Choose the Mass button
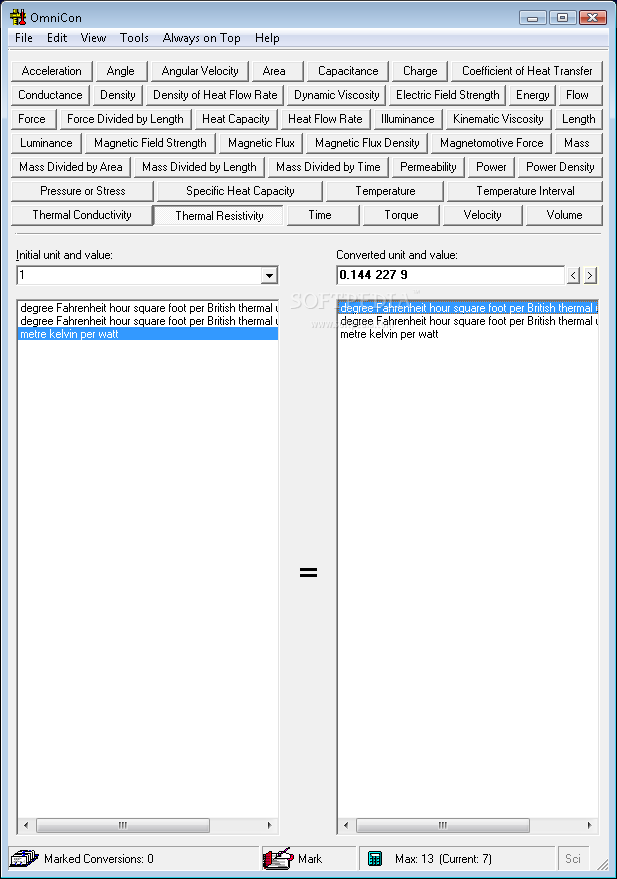The height and width of the screenshot is (879, 617). (577, 144)
